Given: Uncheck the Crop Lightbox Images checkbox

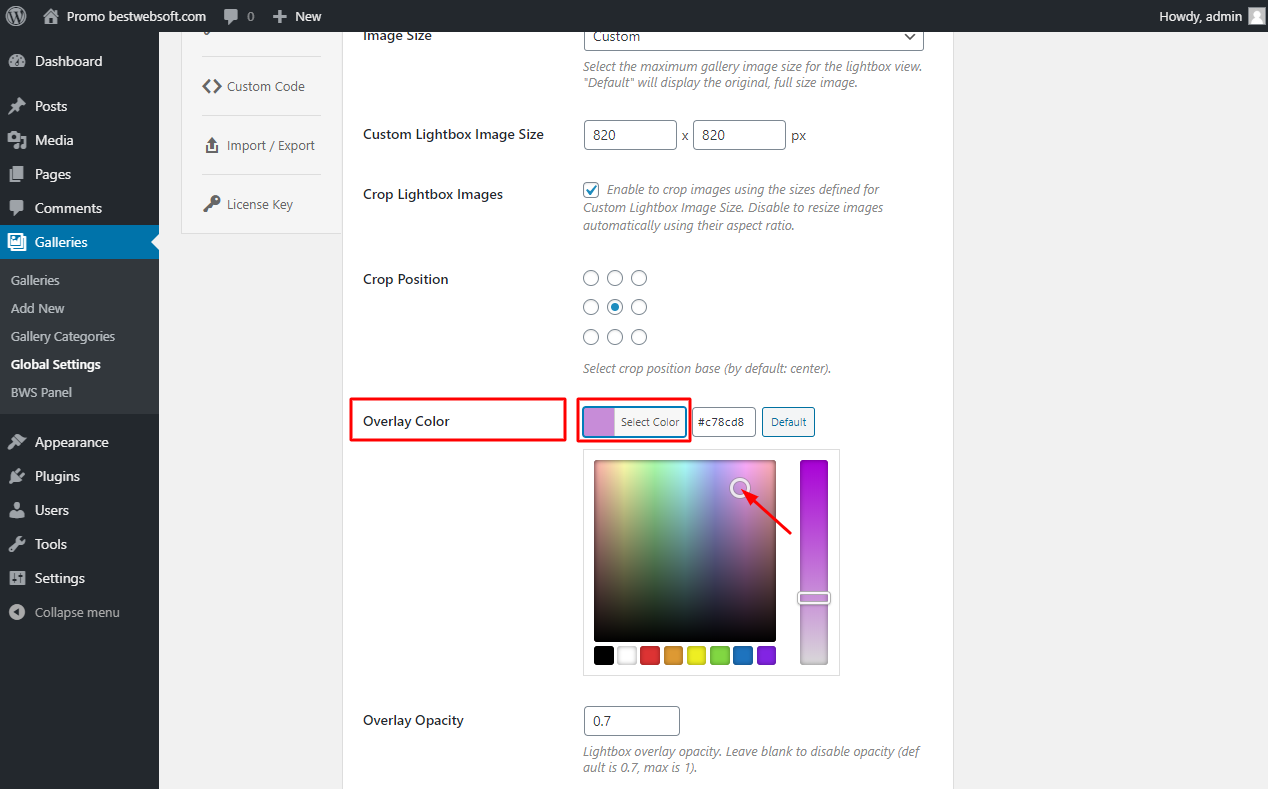Looking at the screenshot, I should [591, 190].
